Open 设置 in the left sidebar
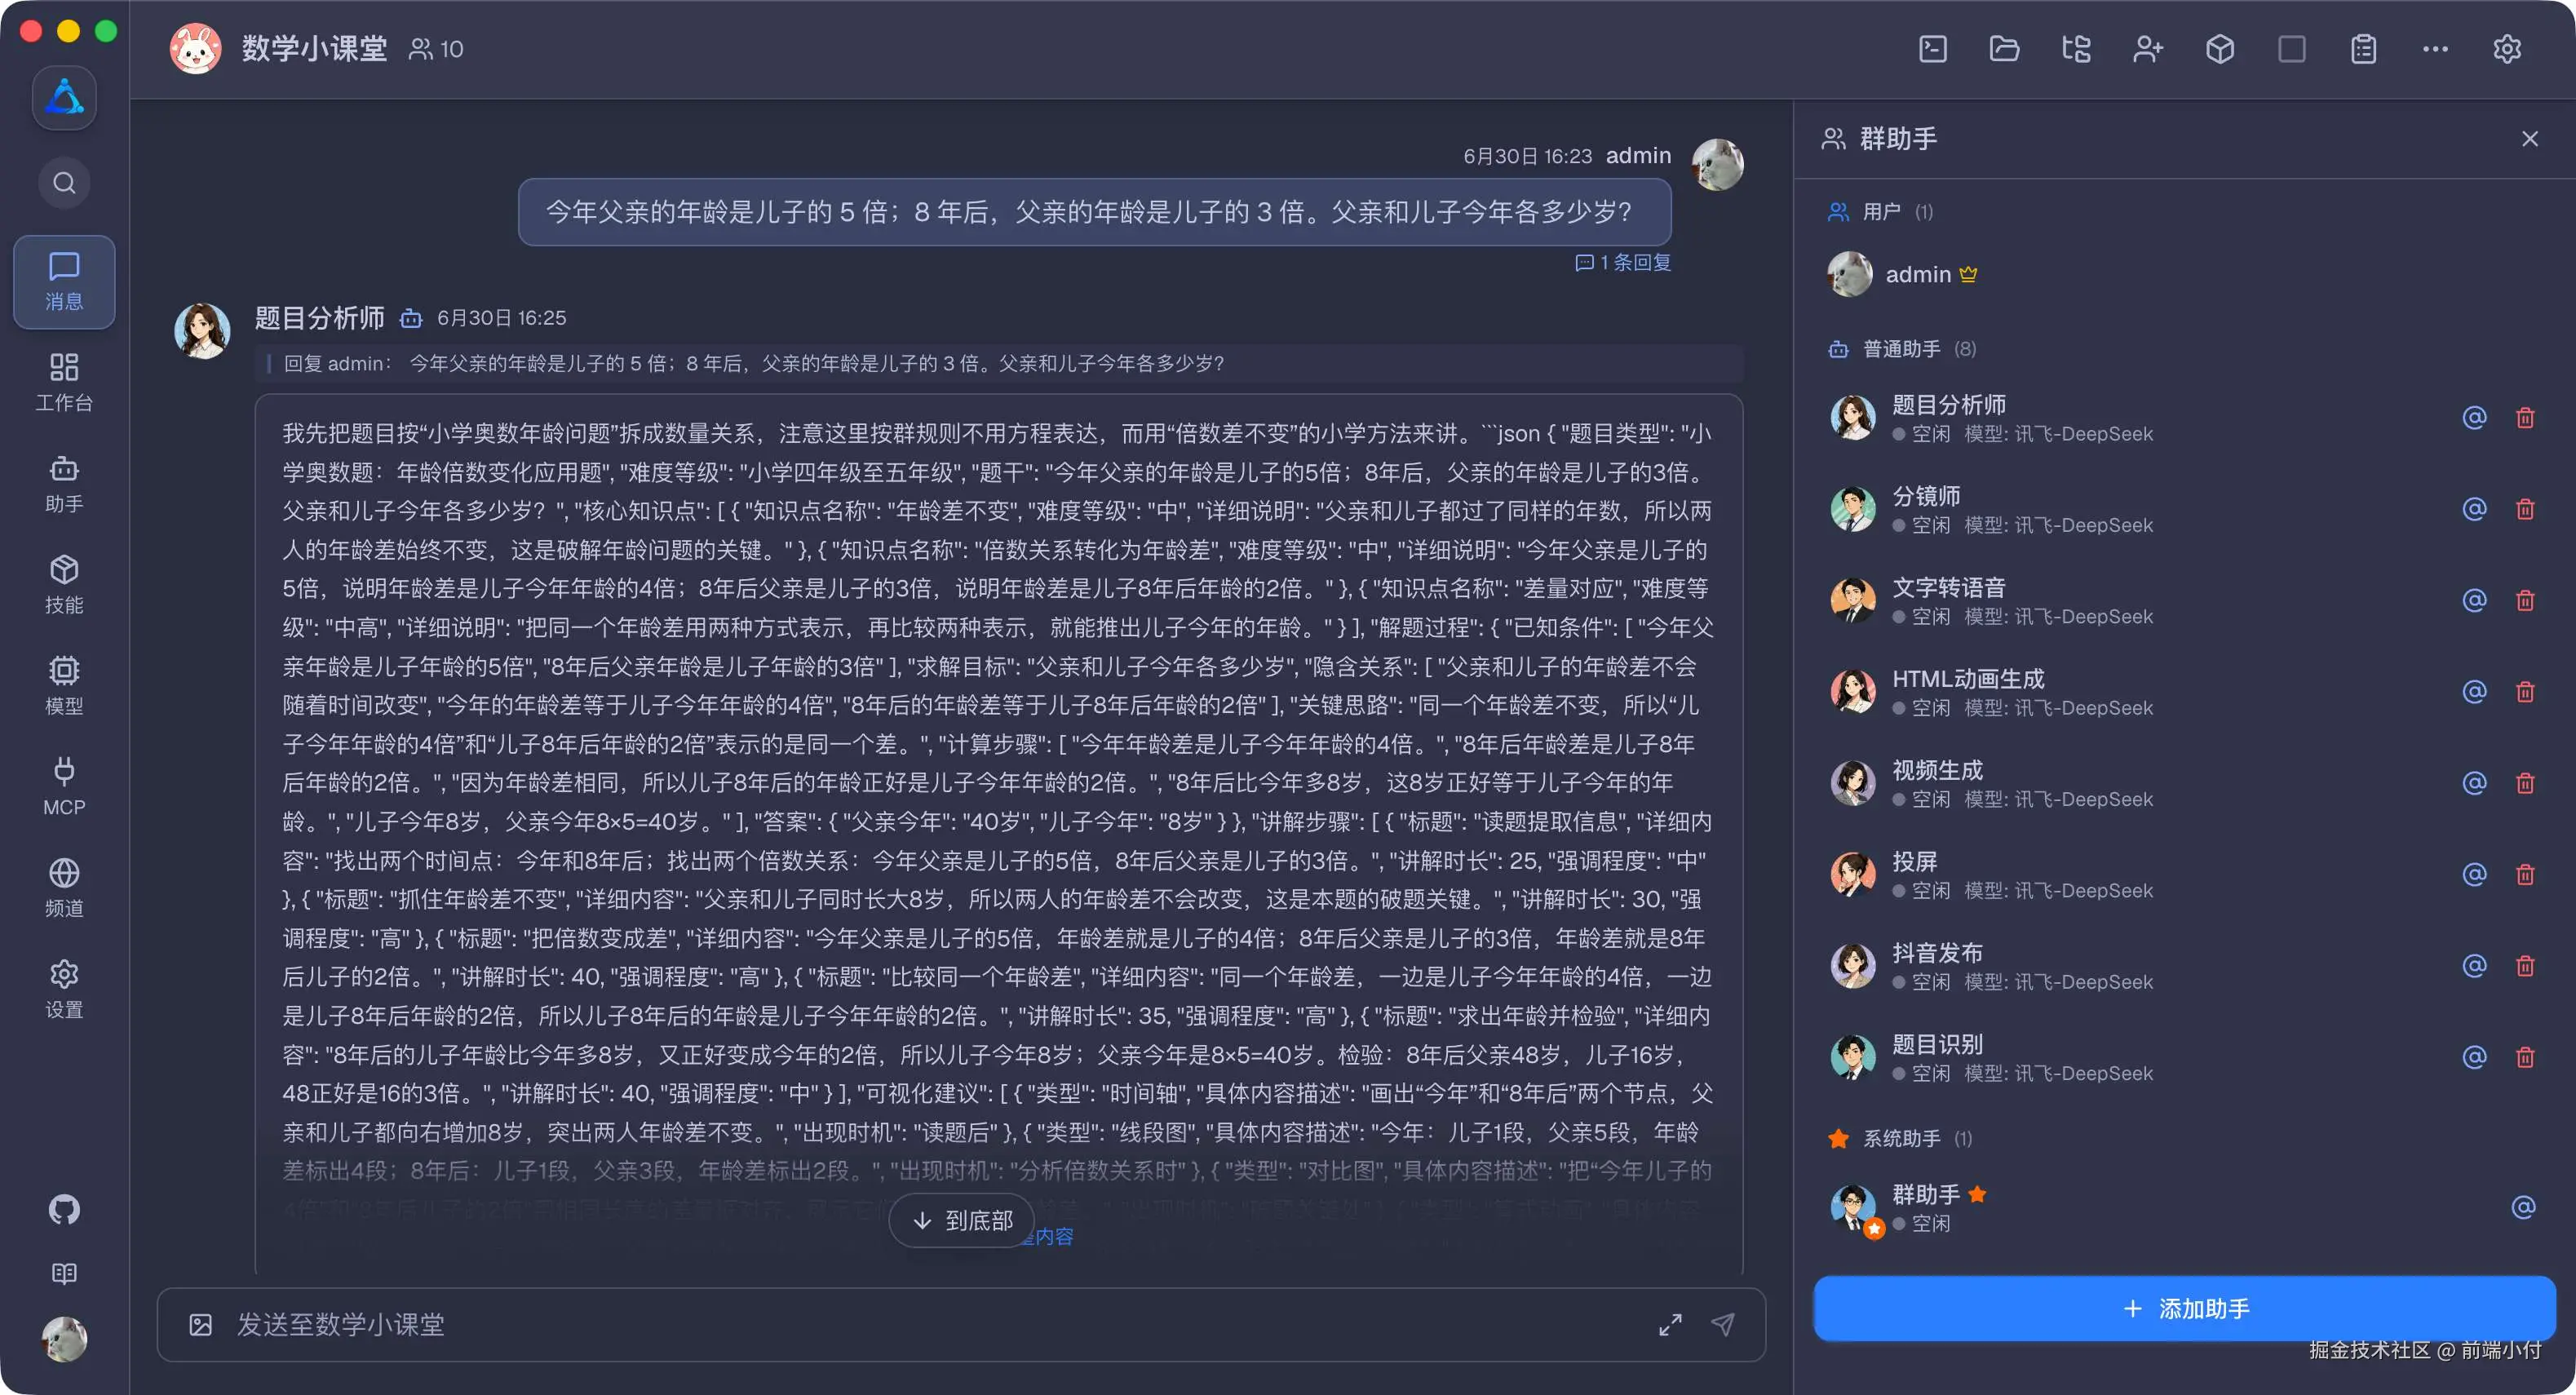 64,988
